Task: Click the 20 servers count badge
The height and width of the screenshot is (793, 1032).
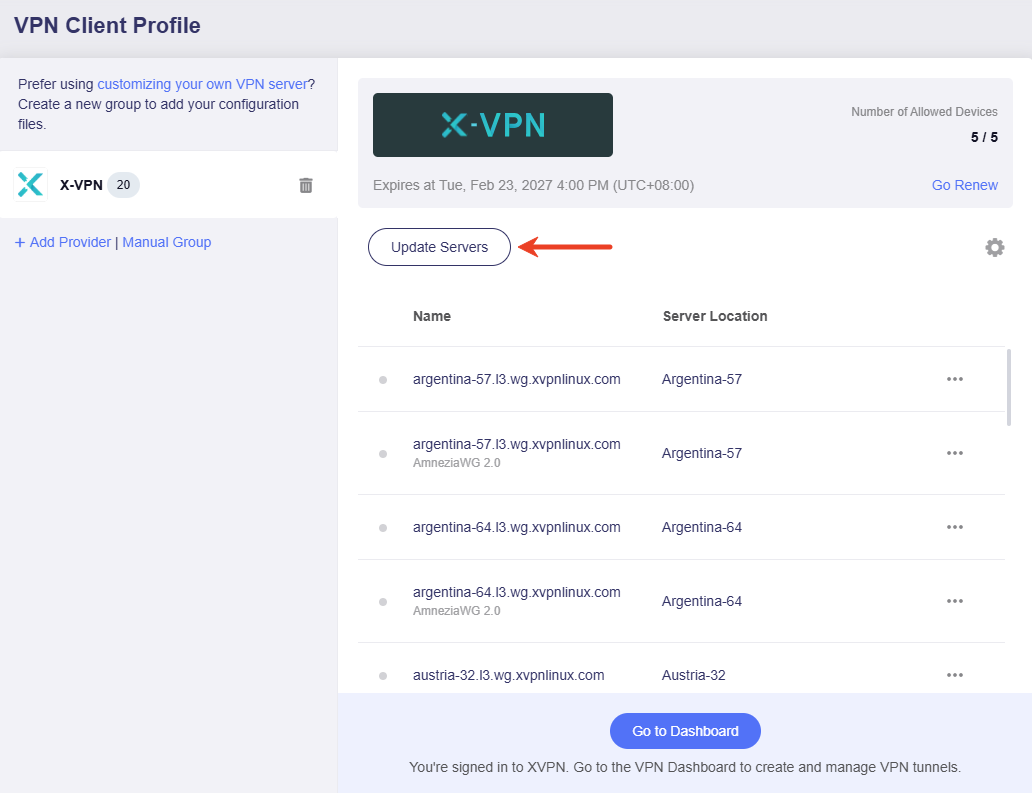Action: point(124,185)
